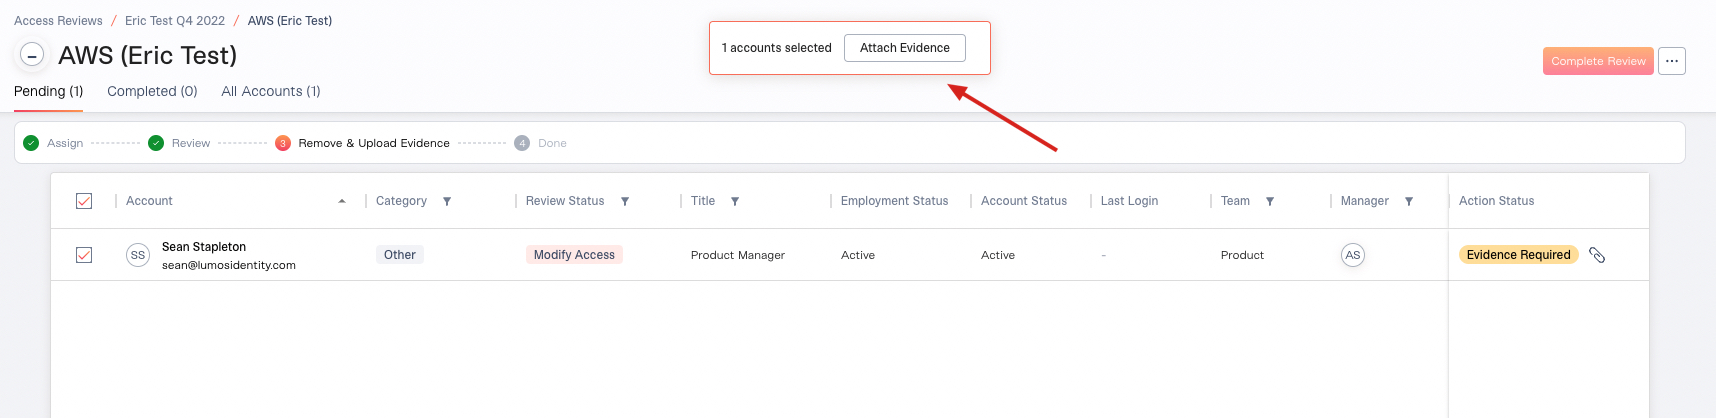Click the AS manager avatar
This screenshot has height=418, width=1716.
tap(1353, 255)
